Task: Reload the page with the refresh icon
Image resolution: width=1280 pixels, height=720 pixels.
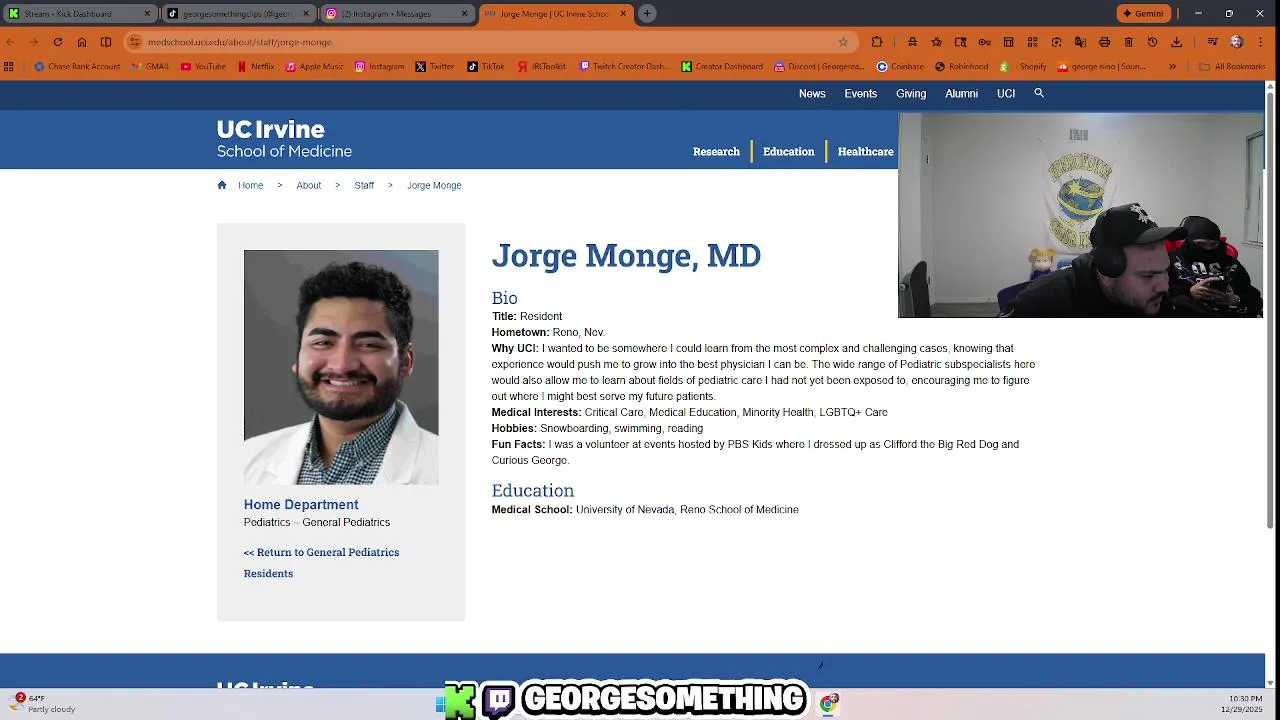Action: [58, 42]
